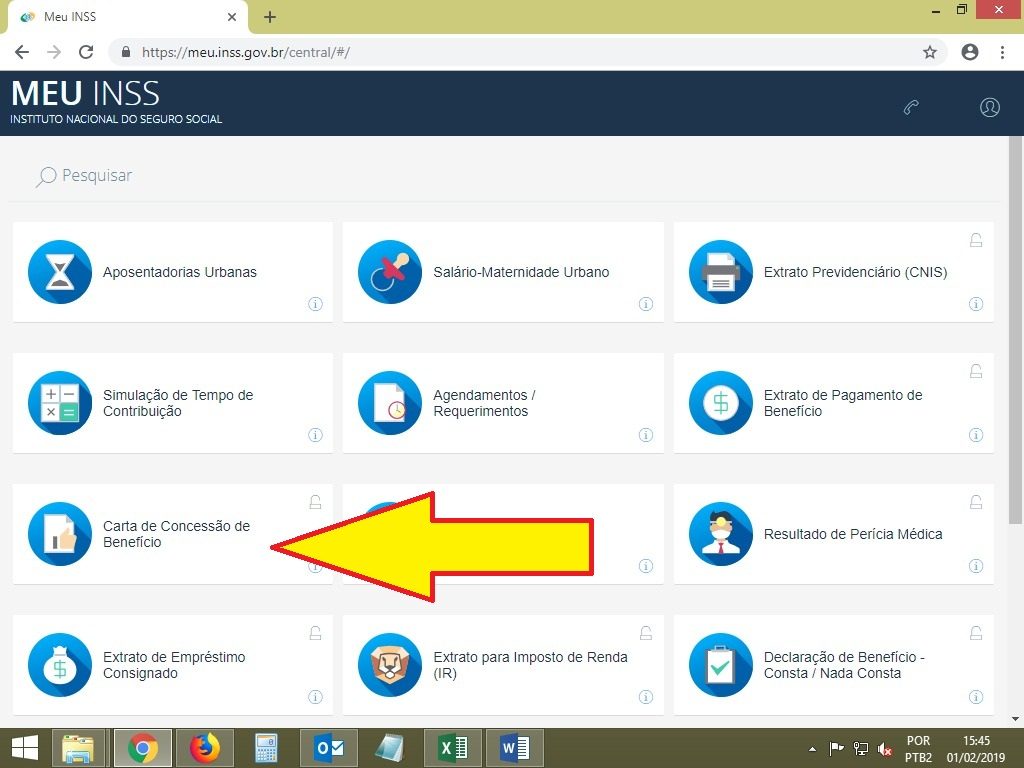Select Agendamentos / Requerimentos text
This screenshot has width=1024, height=768.
point(484,403)
